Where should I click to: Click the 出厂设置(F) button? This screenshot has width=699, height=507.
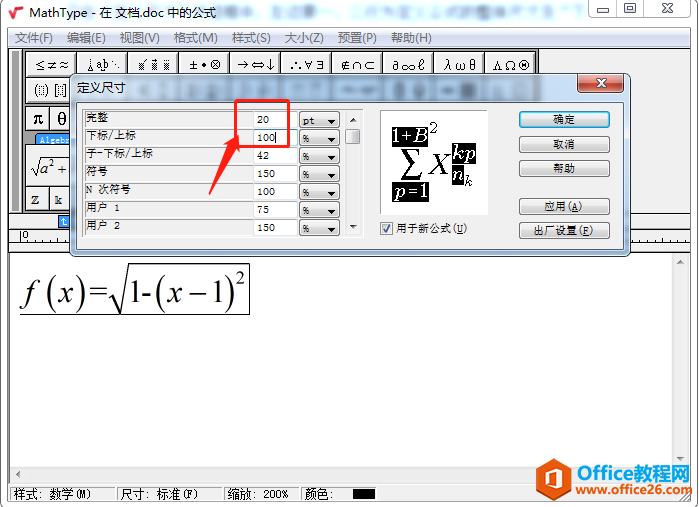pos(564,231)
